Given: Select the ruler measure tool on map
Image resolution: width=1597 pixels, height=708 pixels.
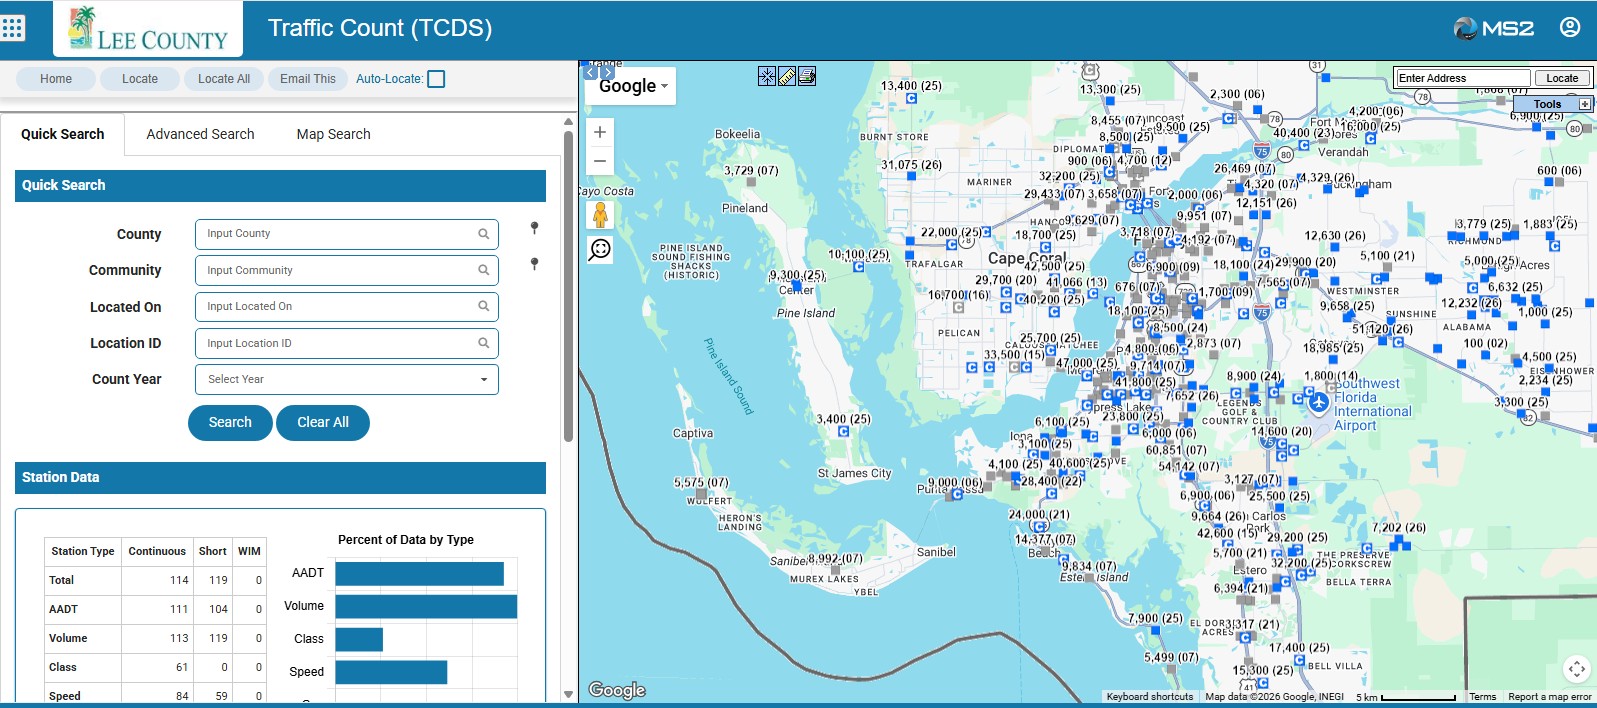Looking at the screenshot, I should pos(787,76).
